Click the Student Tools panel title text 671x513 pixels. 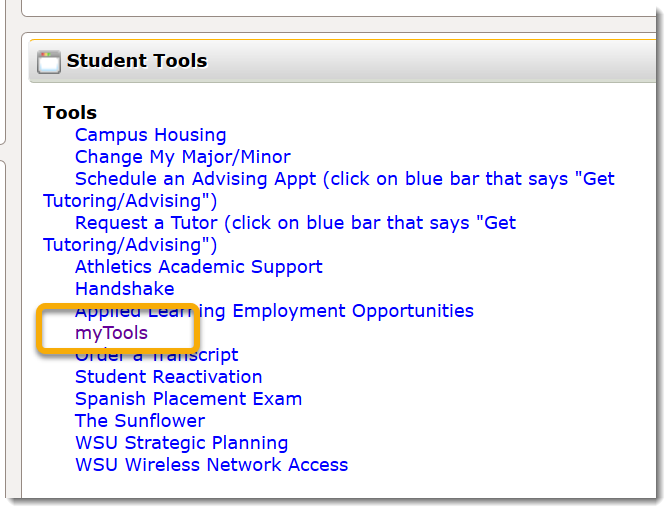(136, 61)
